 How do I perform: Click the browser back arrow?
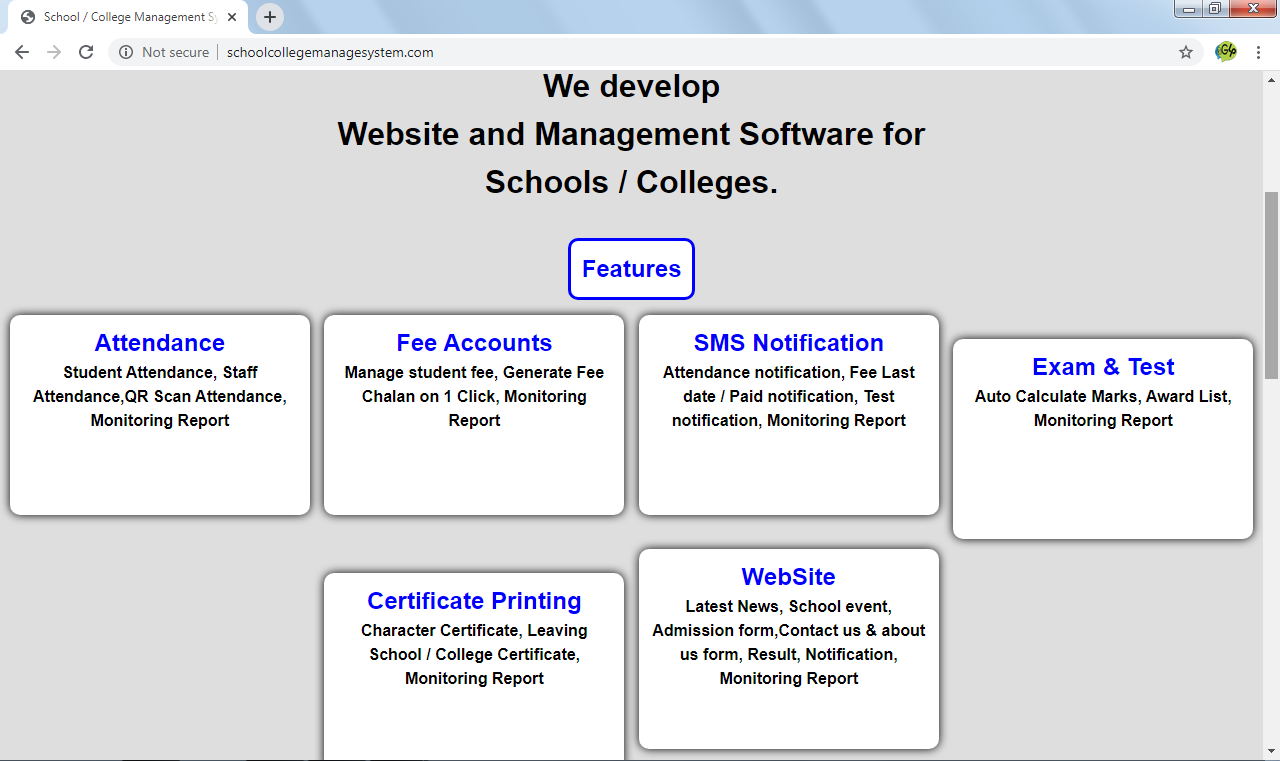(22, 52)
